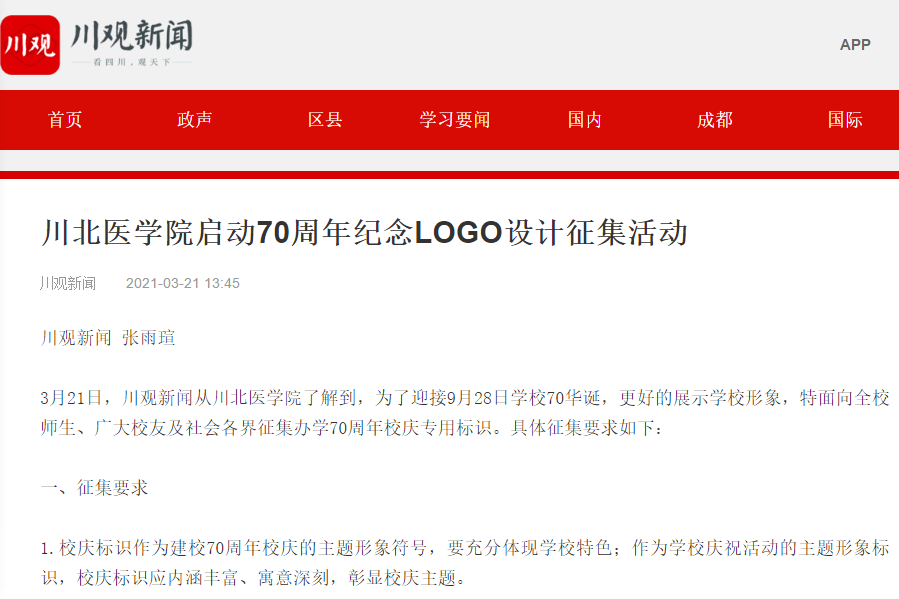Image resolution: width=899 pixels, height=599 pixels.
Task: Click the heading 一、征集要求
Action: click(95, 488)
